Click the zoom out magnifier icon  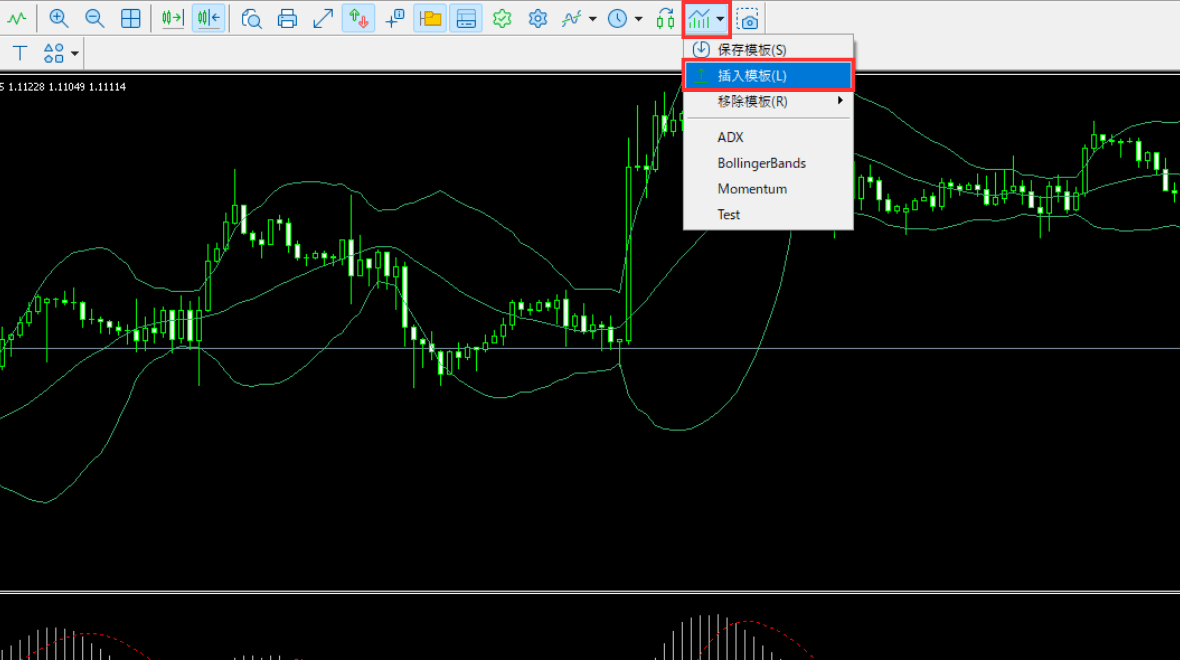coord(94,18)
